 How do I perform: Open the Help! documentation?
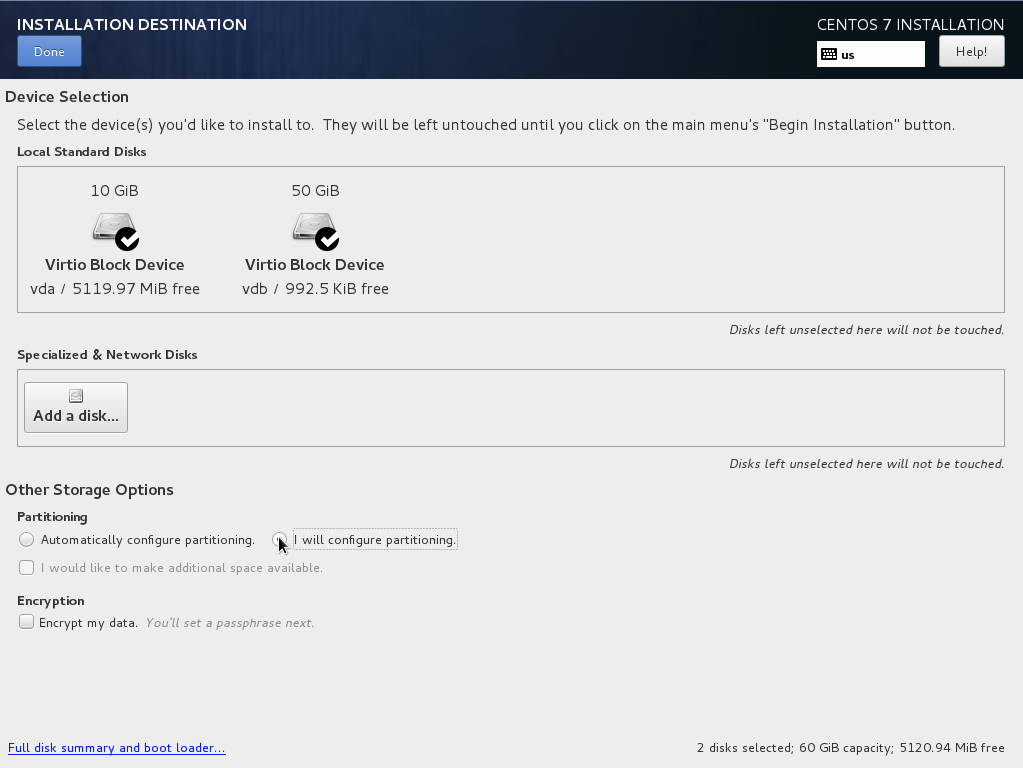coord(971,52)
